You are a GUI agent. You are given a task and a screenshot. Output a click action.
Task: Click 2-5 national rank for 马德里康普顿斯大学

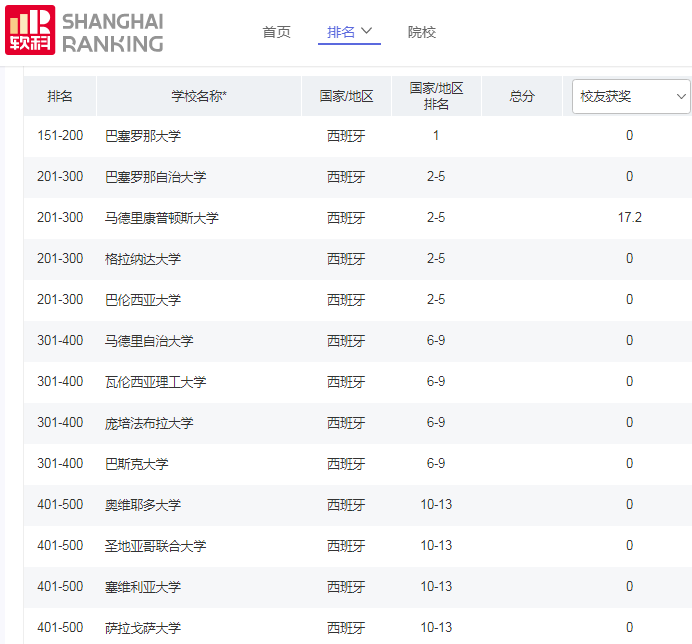point(436,217)
